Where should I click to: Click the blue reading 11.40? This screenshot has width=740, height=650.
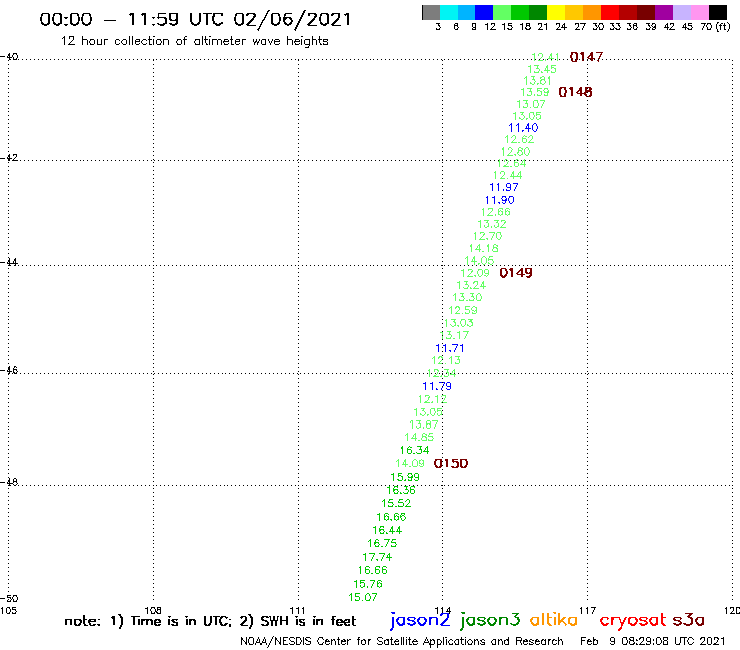coord(523,127)
